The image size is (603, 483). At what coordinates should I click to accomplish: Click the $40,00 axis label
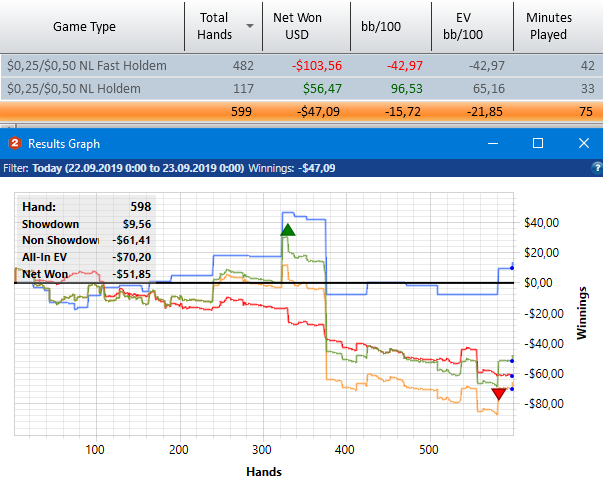(541, 222)
